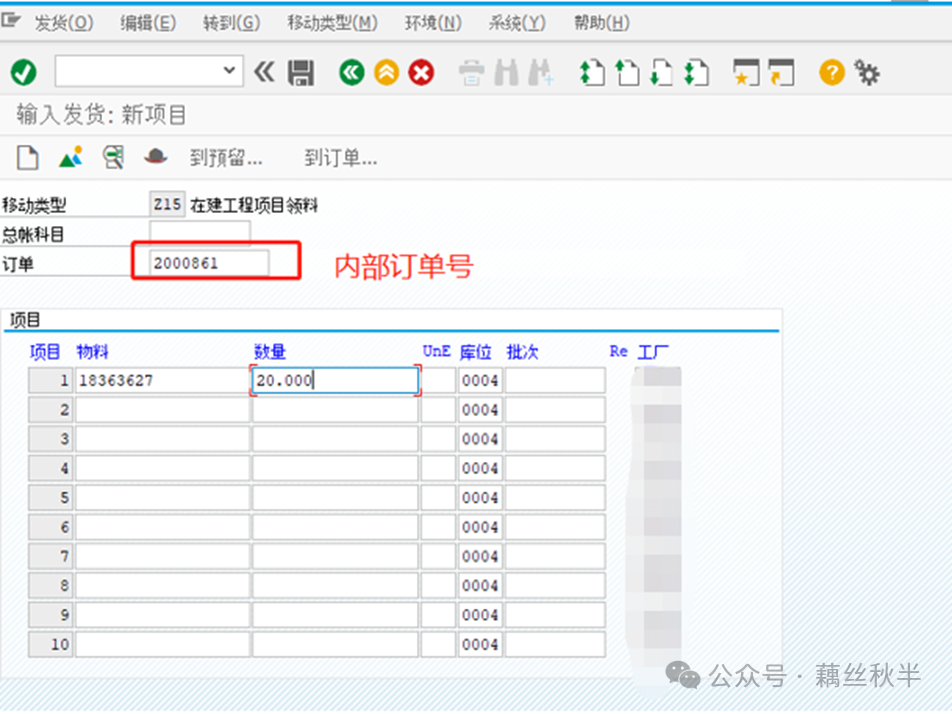This screenshot has width=952, height=714.
Task: Click the quantity field in row 3
Action: [335, 439]
